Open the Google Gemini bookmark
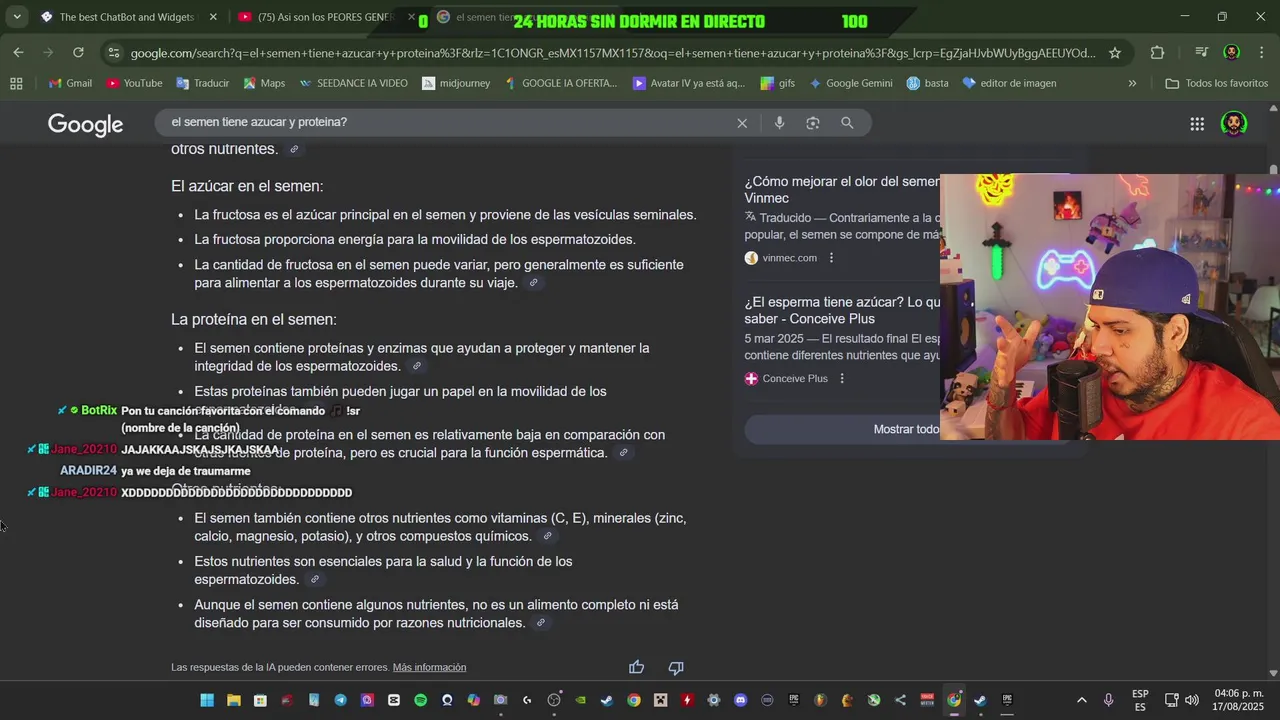This screenshot has width=1280, height=720. [851, 83]
